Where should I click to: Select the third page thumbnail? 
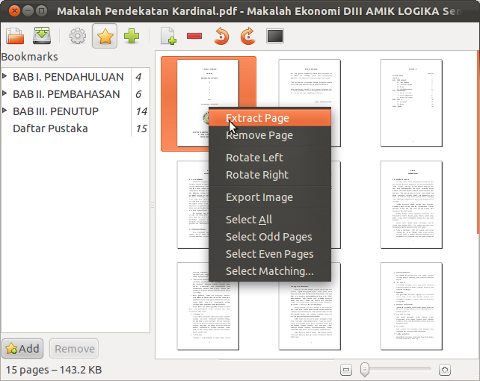(x=411, y=103)
